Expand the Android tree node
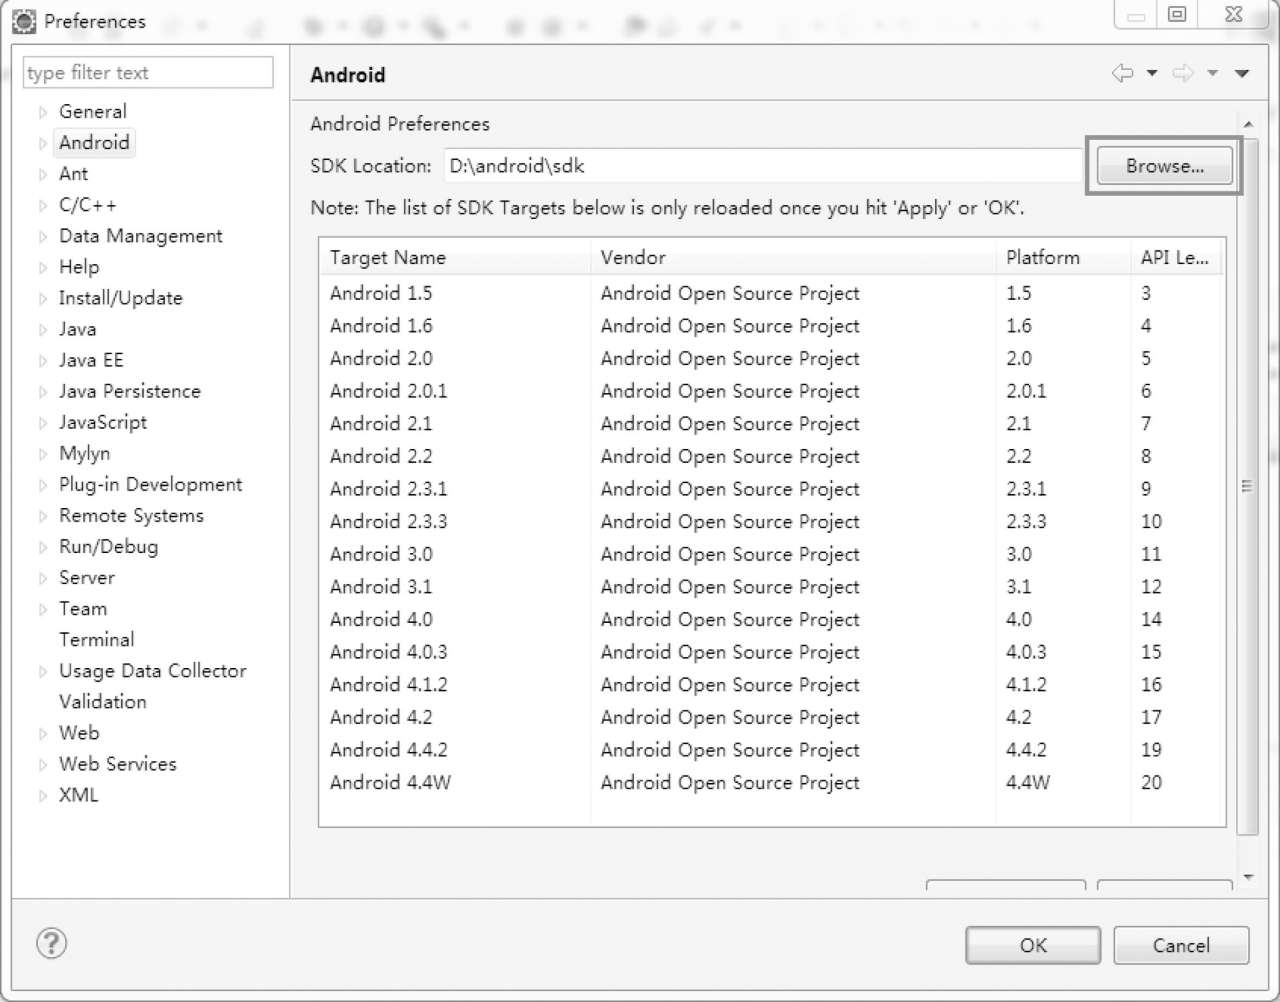1280x1002 pixels. click(x=42, y=143)
